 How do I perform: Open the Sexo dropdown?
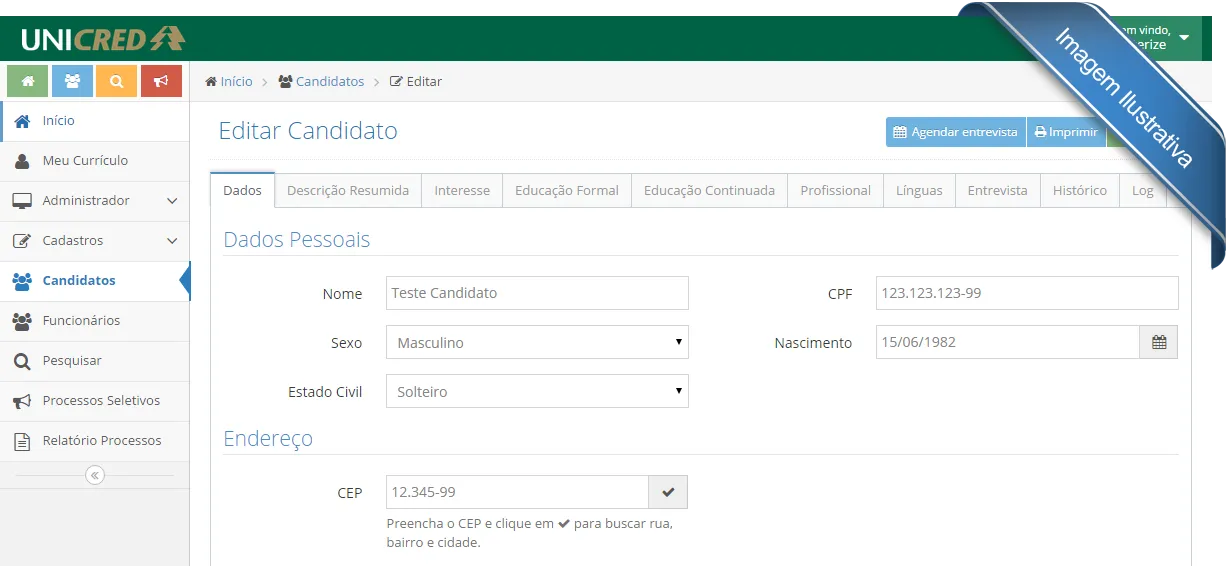pyautogui.click(x=537, y=342)
